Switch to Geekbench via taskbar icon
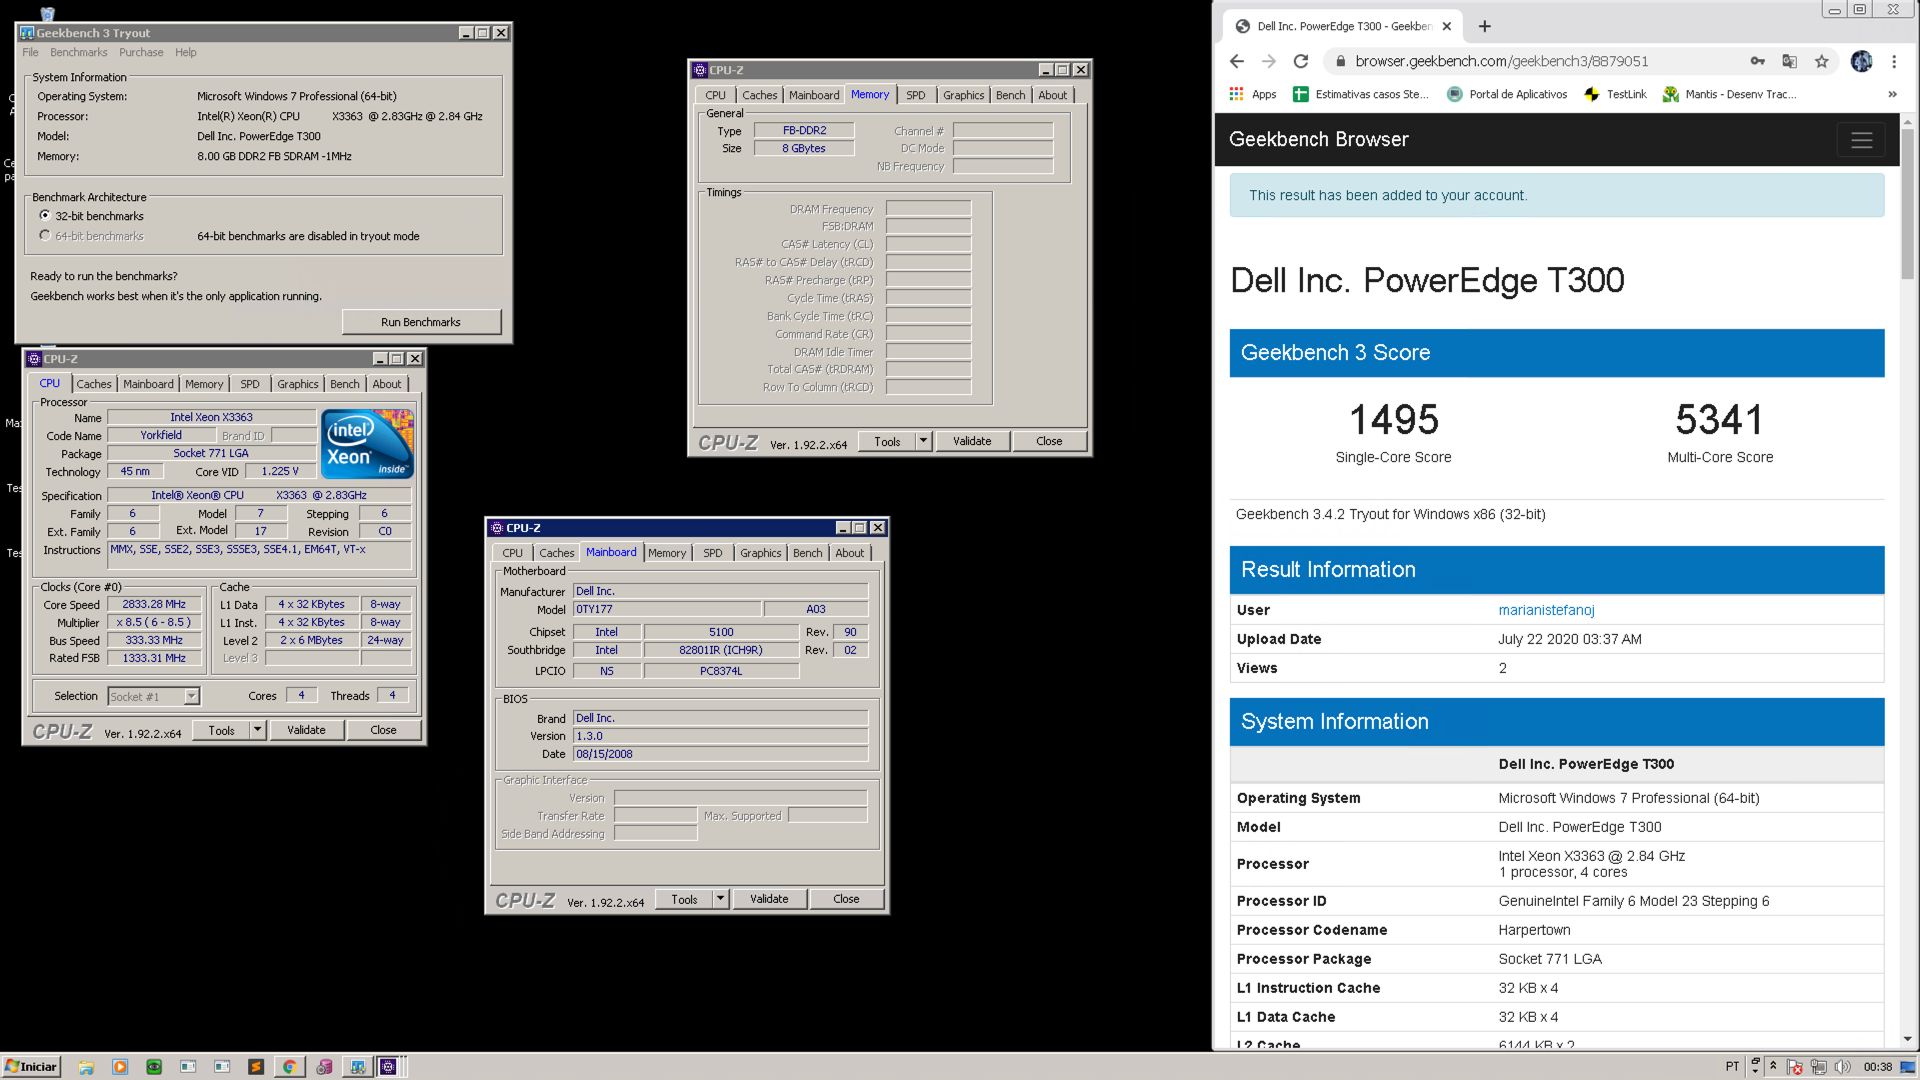This screenshot has height=1080, width=1920. tap(357, 1067)
